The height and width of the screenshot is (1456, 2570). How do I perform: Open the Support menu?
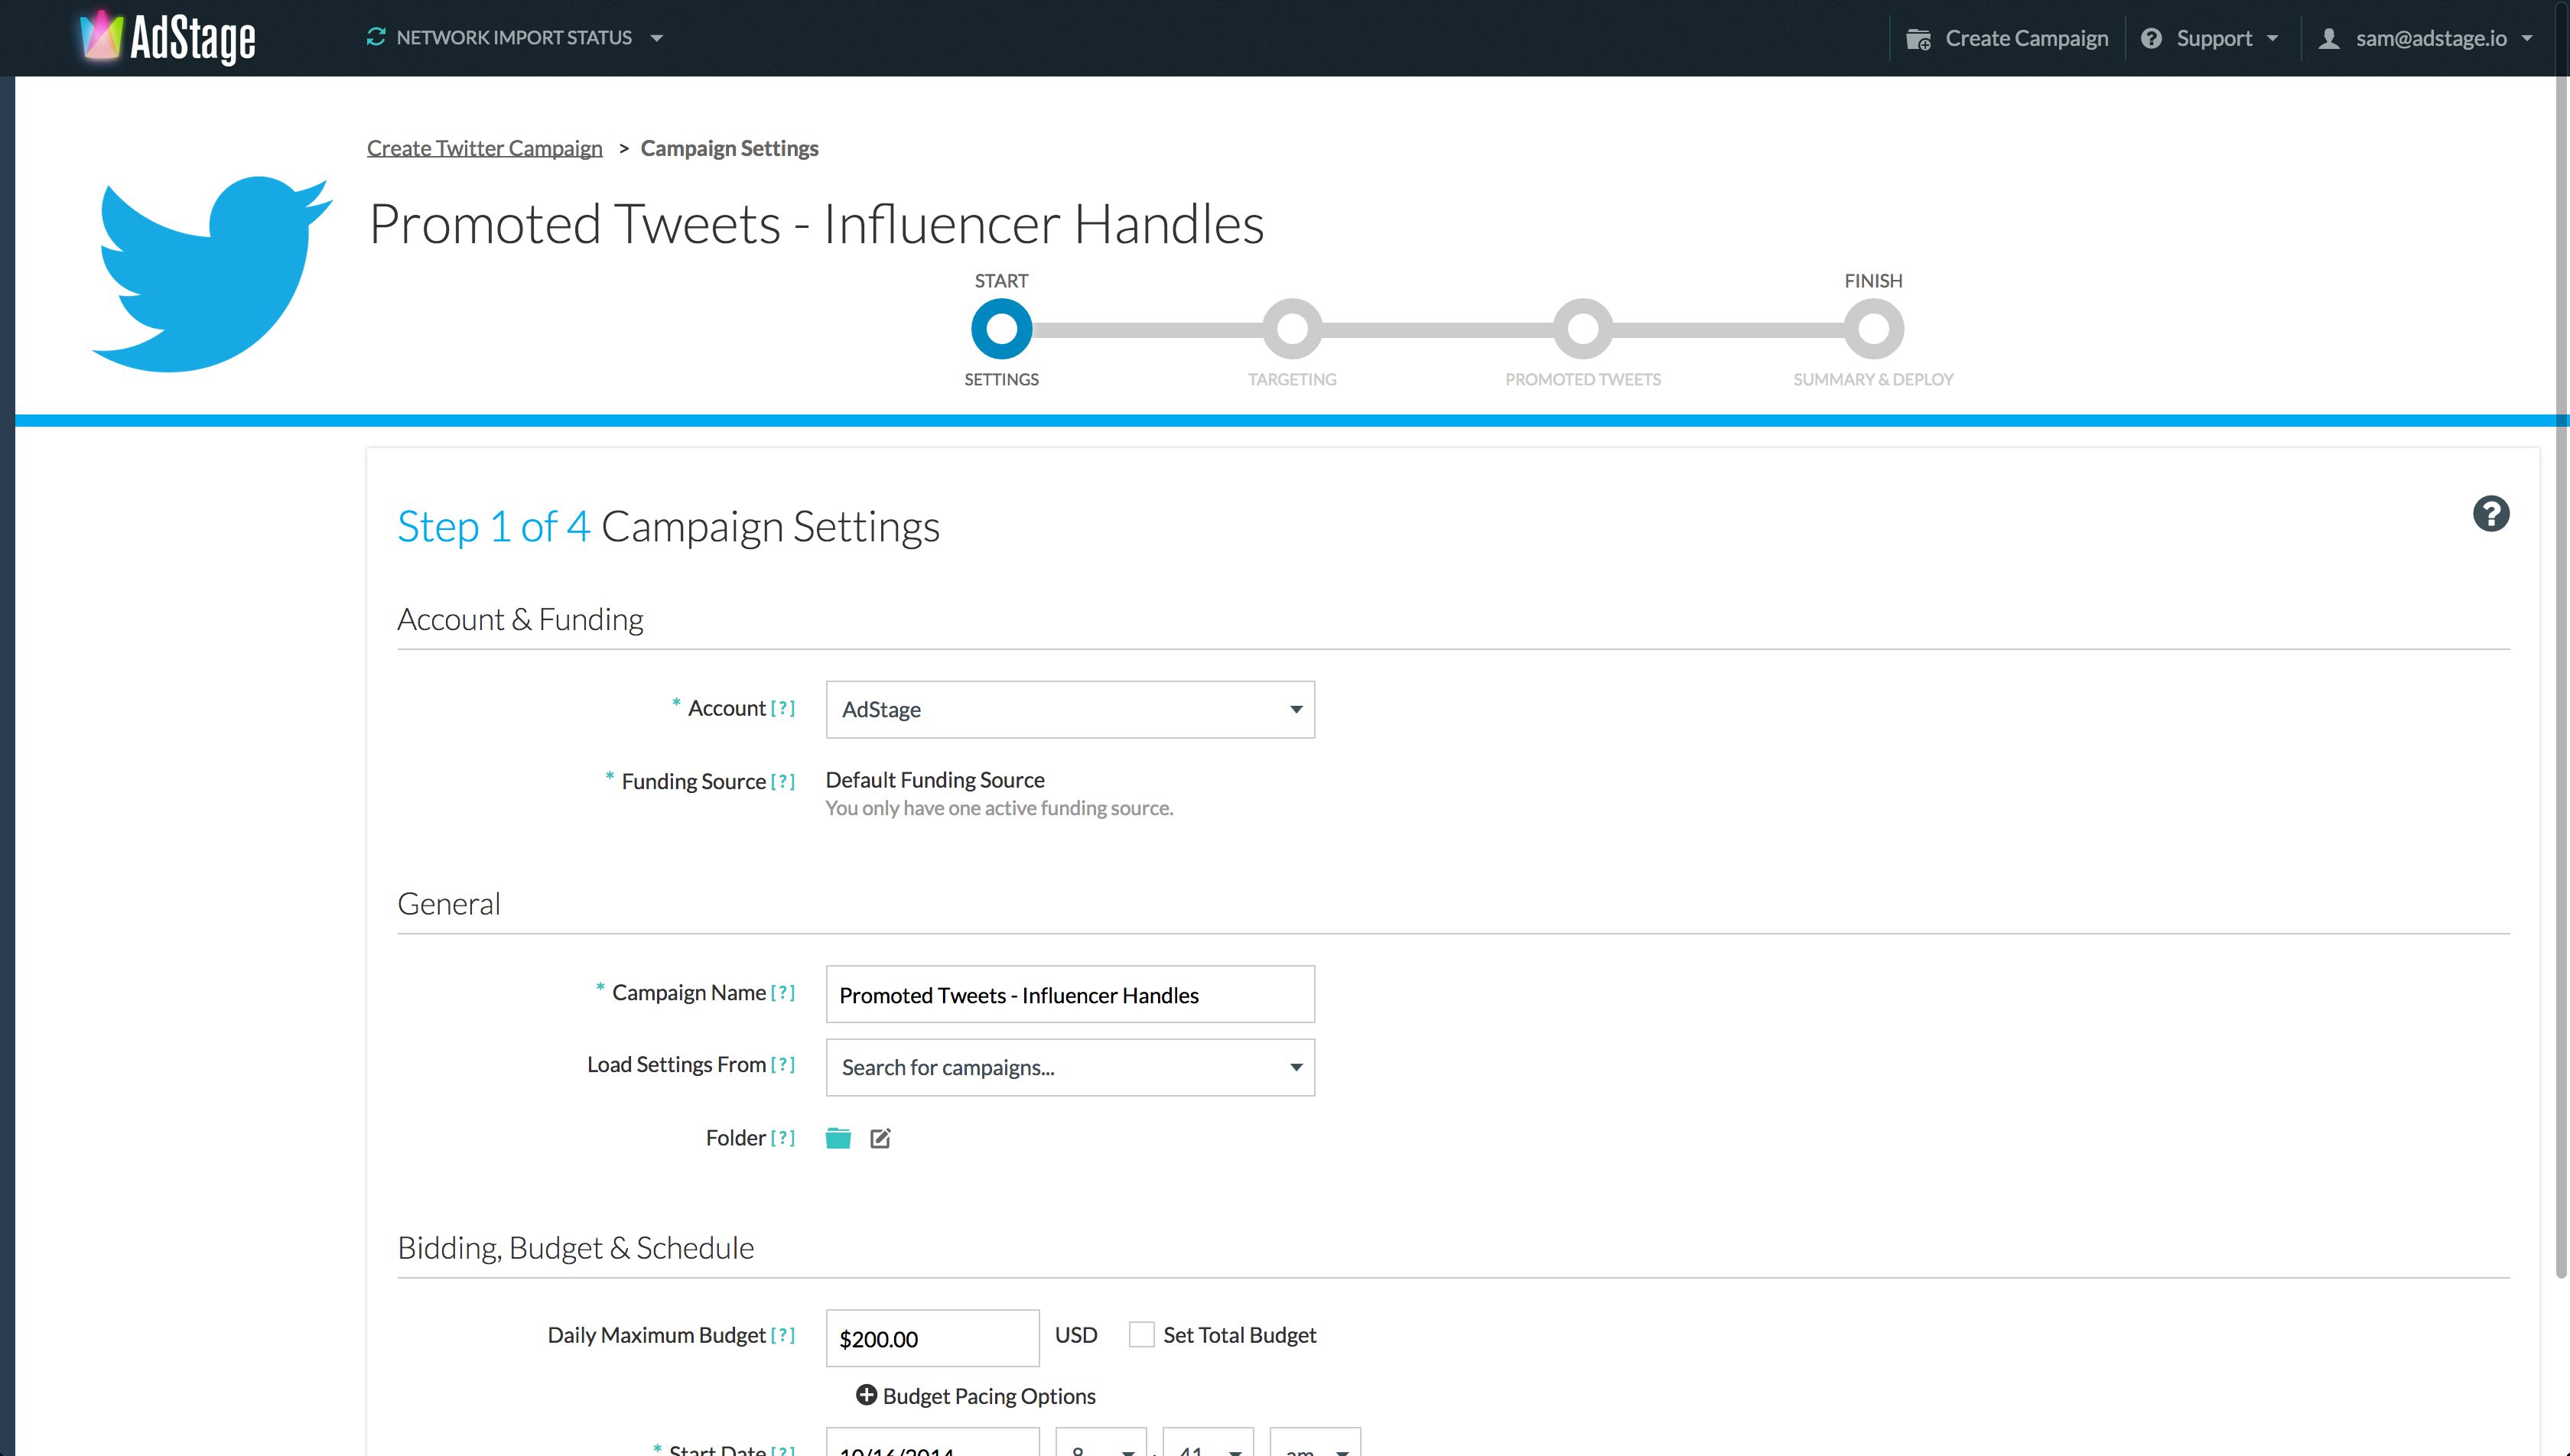[2210, 38]
